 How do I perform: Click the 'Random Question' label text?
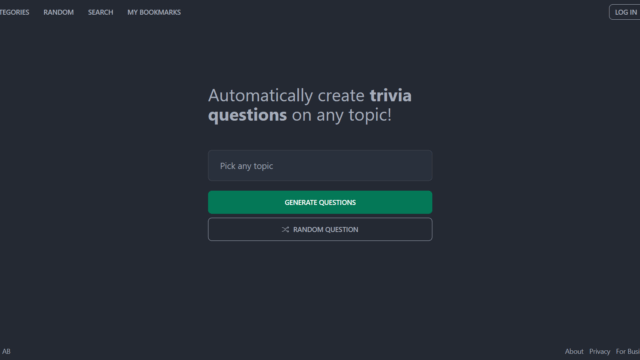[326, 230]
